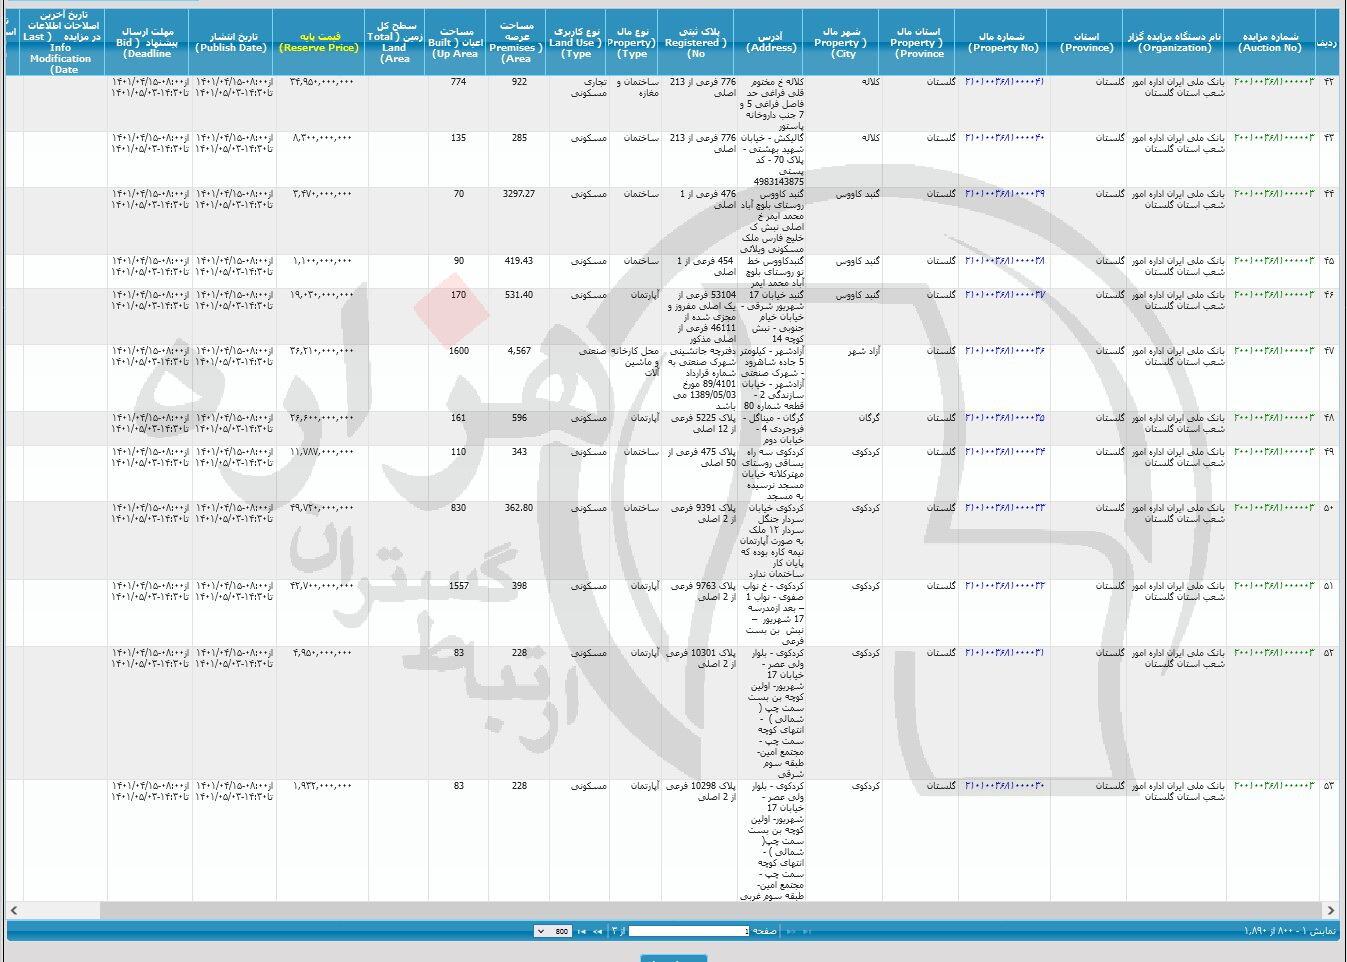
Task: Open property number link in row ۴۹
Action: coord(1004,452)
